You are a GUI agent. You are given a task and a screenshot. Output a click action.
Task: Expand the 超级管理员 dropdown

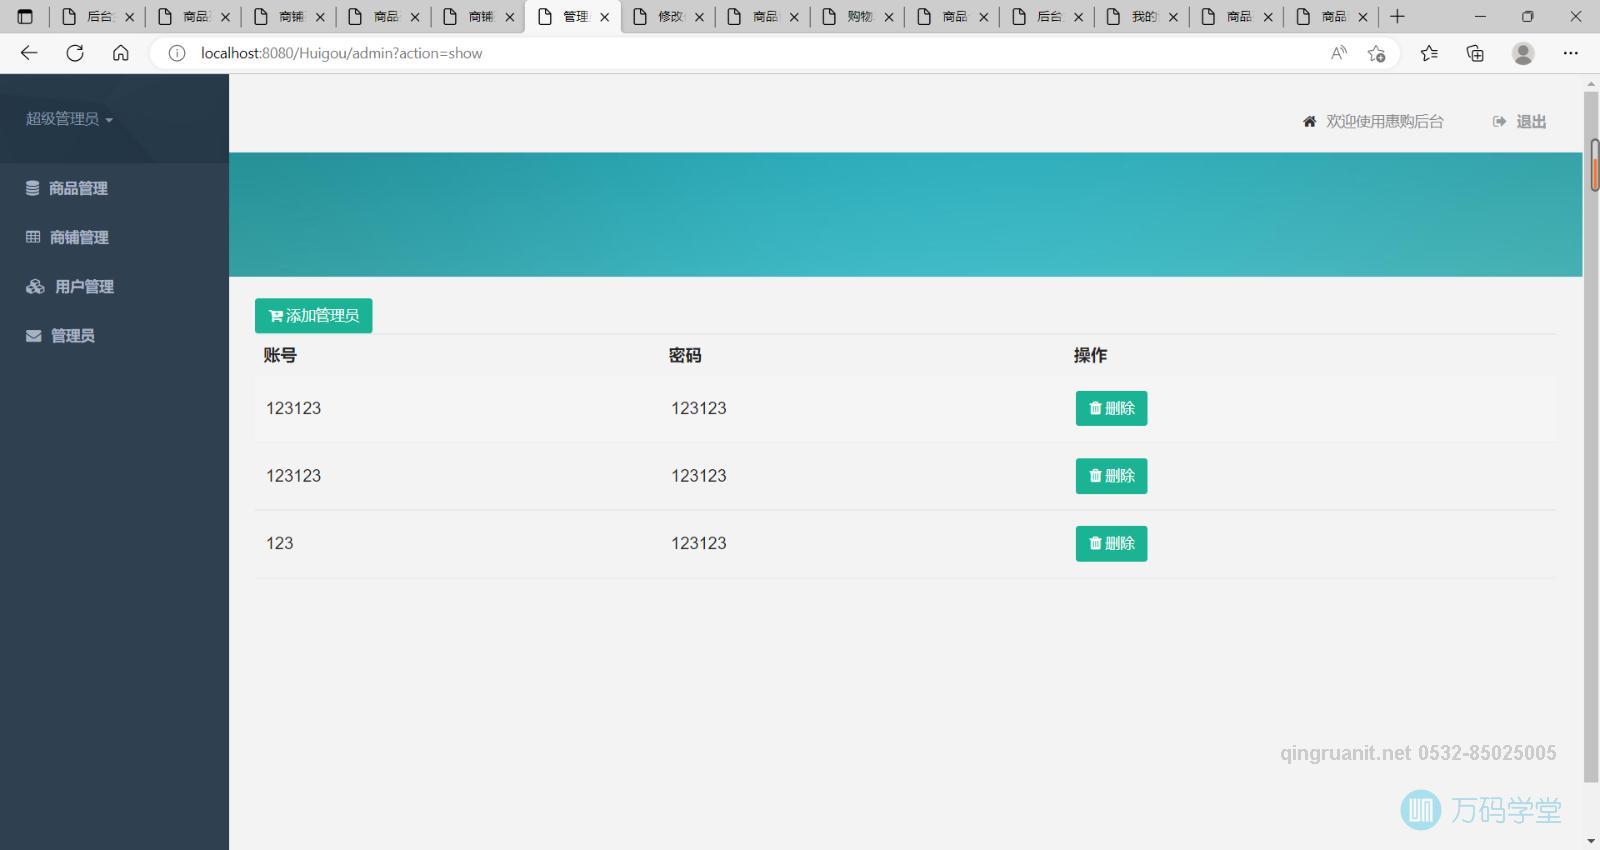[x=69, y=119]
